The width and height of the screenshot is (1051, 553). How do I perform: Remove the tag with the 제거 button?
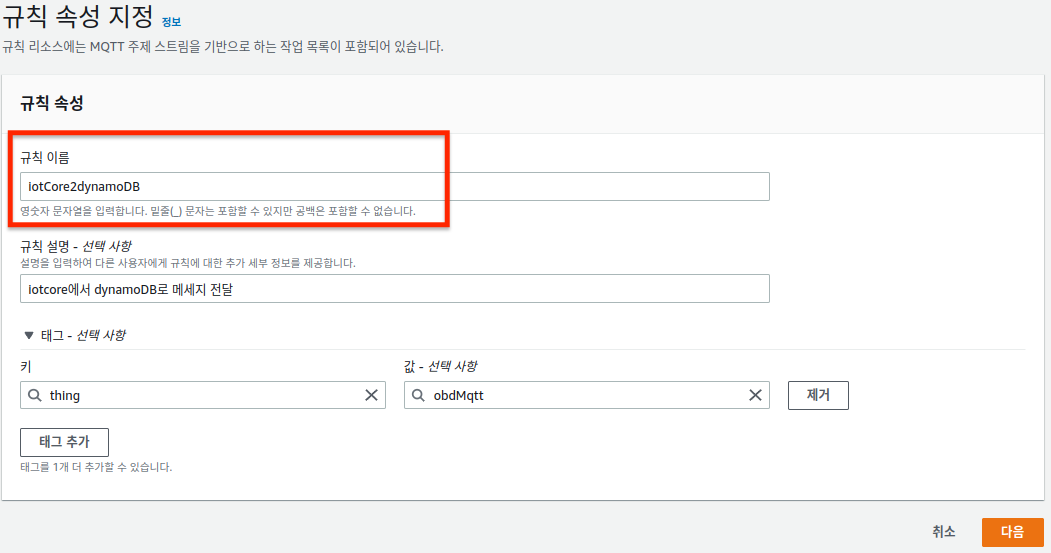point(818,395)
